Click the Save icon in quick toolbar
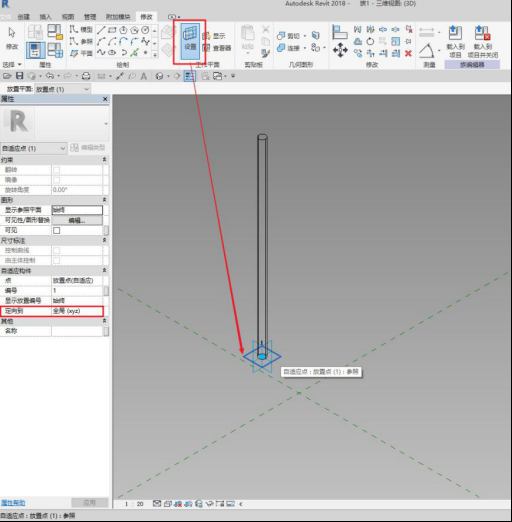 click(19, 76)
